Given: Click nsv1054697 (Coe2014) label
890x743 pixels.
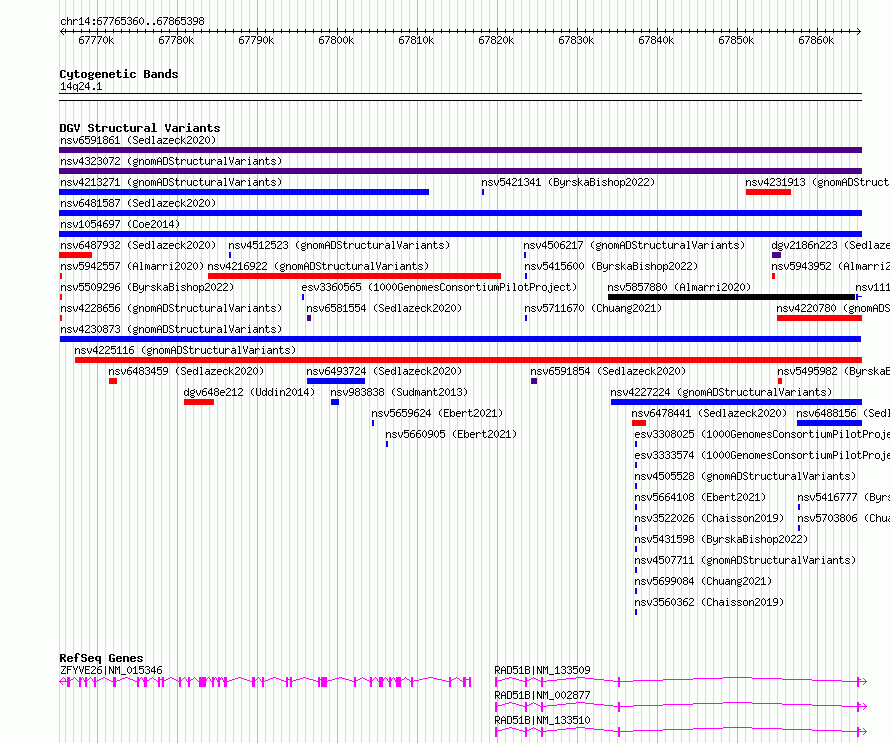Looking at the screenshot, I should point(120,224).
